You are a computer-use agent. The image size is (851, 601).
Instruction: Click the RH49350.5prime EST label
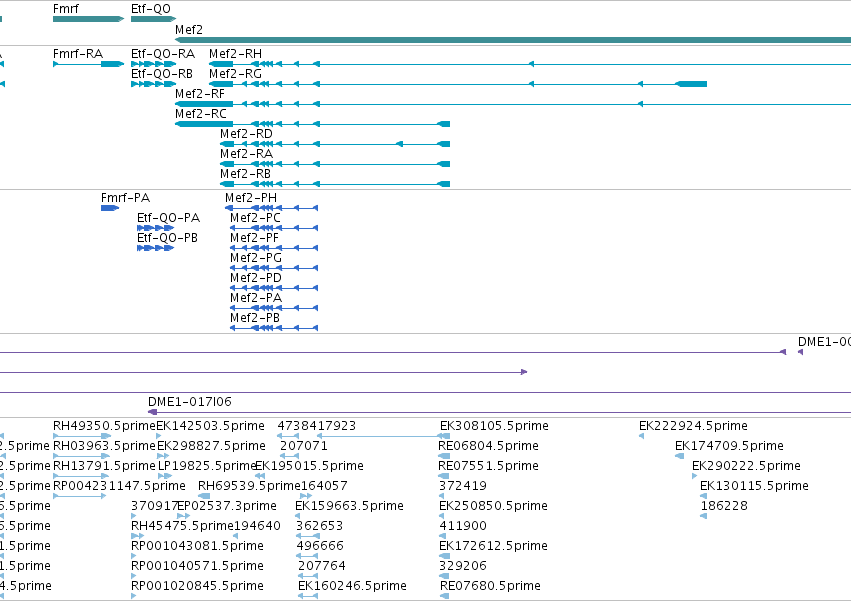pos(104,426)
